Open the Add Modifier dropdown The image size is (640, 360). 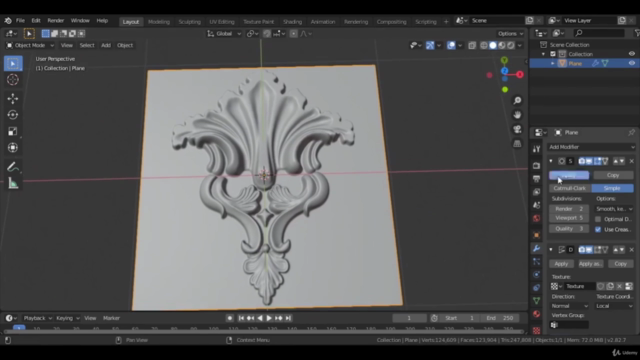coord(591,147)
